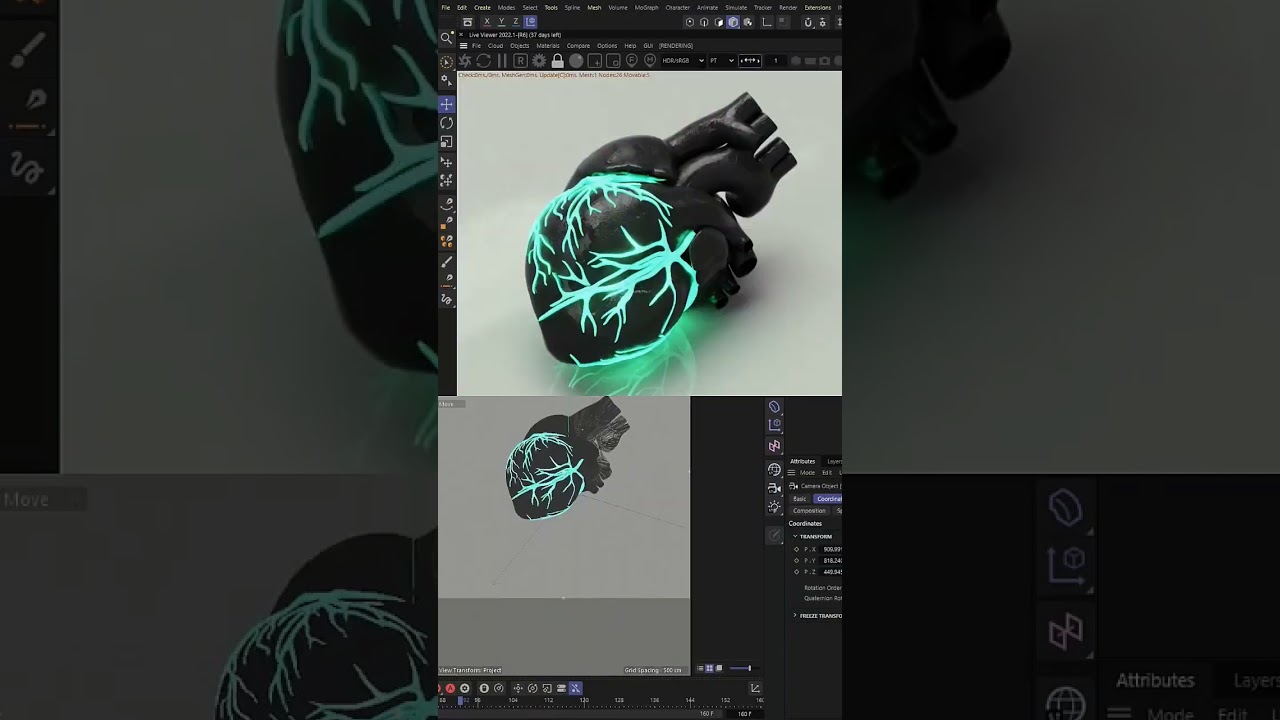Click the clay sphere render icon

576,61
